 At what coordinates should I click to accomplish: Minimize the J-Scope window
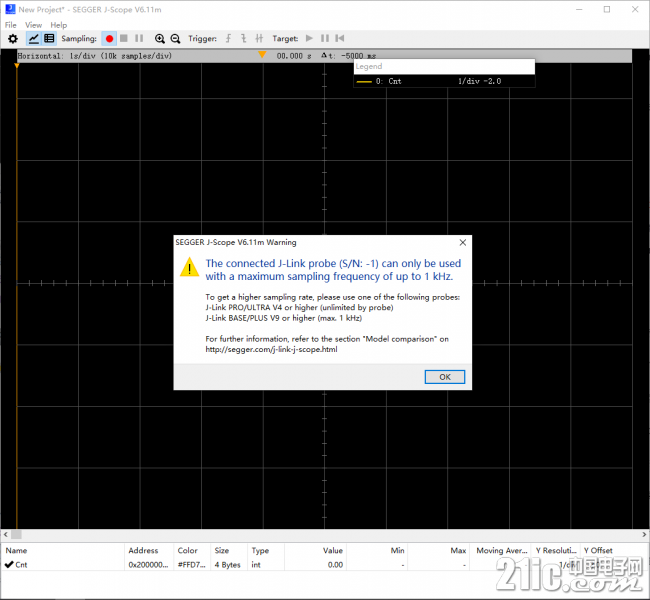(579, 10)
